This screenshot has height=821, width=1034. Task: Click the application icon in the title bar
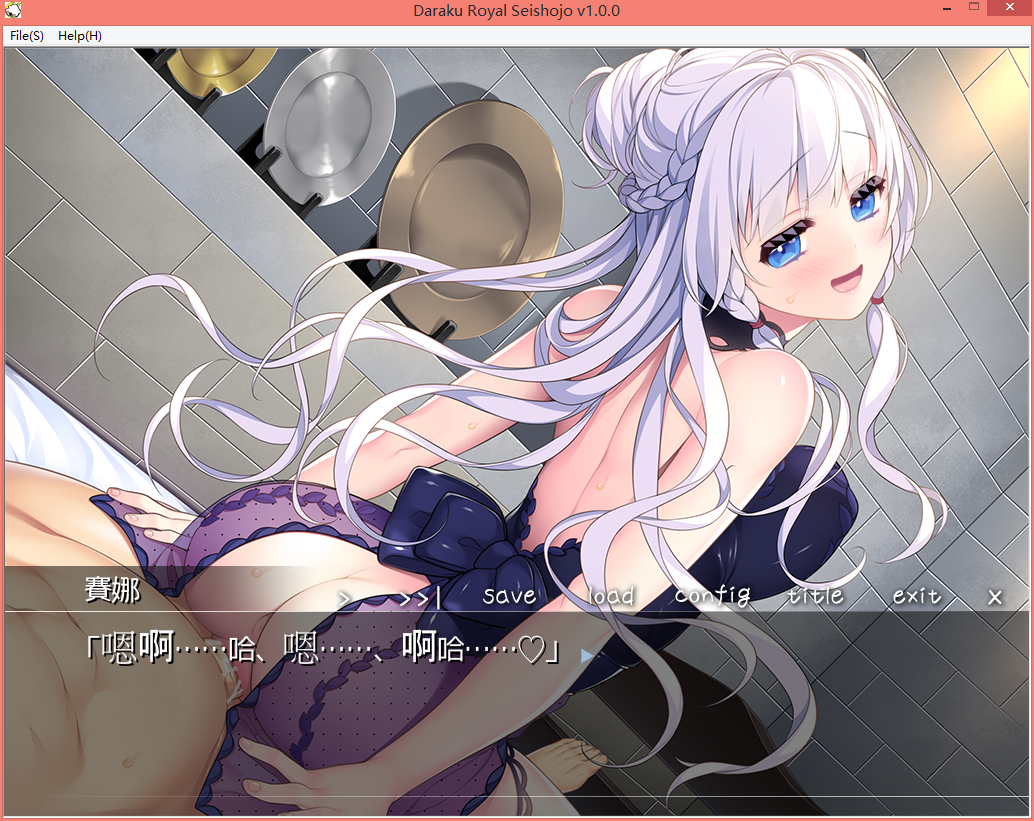point(13,10)
